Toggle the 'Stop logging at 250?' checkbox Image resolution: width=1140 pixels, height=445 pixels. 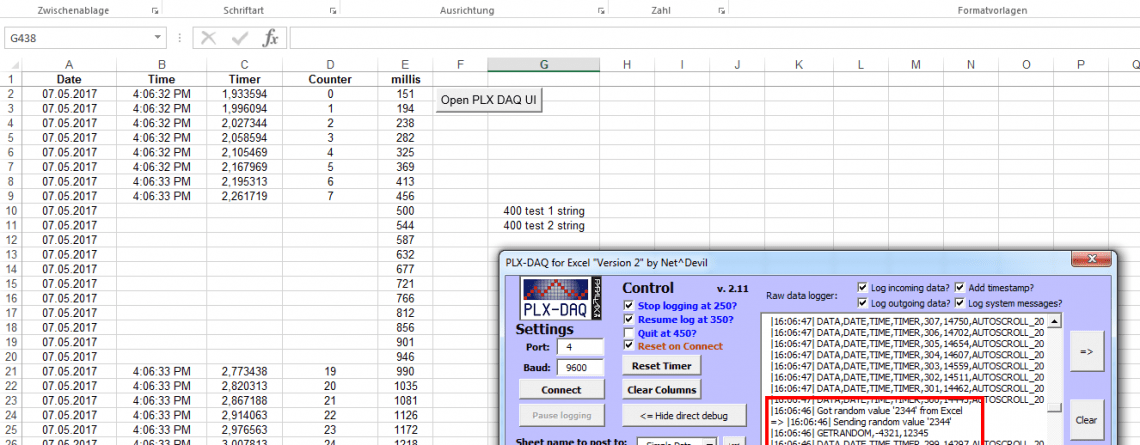tap(628, 305)
